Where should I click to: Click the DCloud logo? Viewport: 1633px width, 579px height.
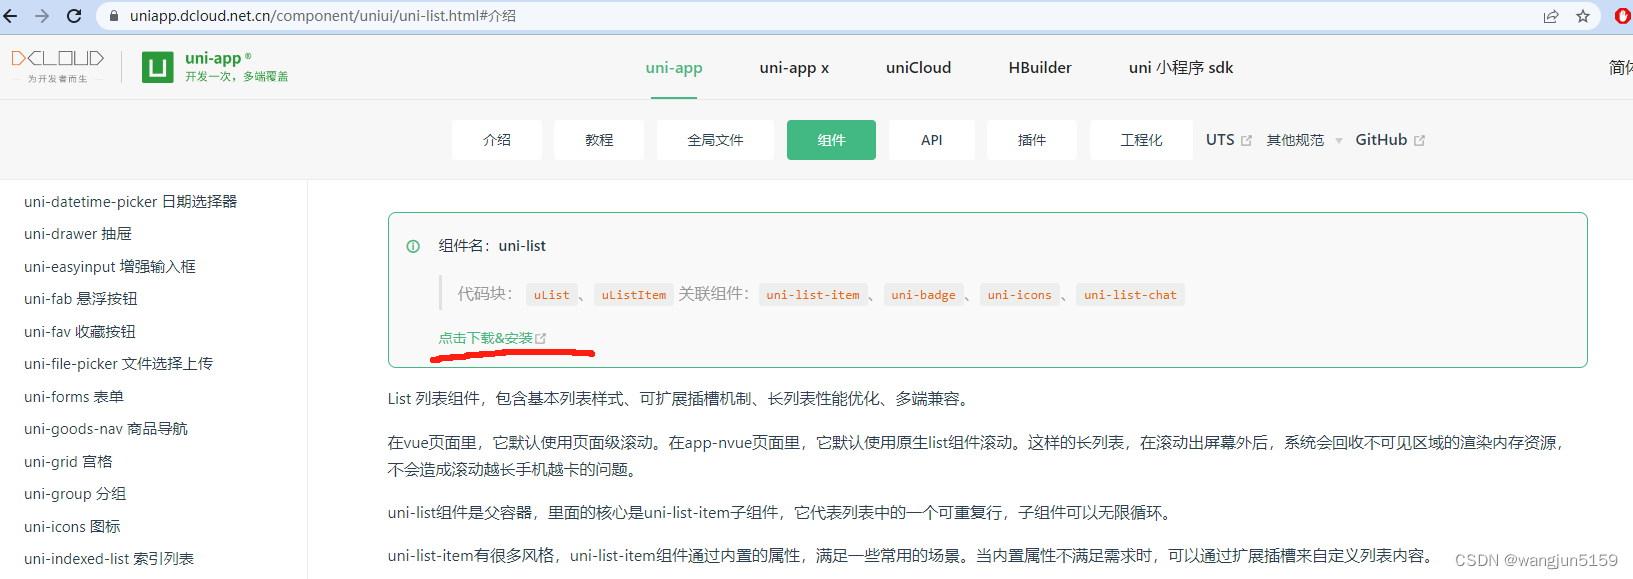tap(58, 66)
